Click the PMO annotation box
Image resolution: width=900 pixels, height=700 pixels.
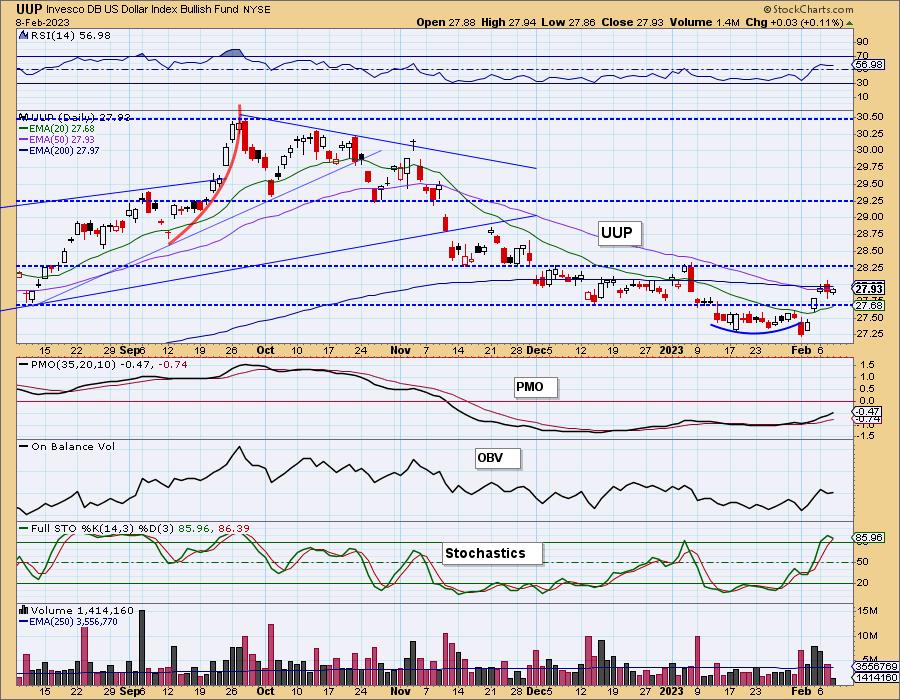pyautogui.click(x=536, y=387)
